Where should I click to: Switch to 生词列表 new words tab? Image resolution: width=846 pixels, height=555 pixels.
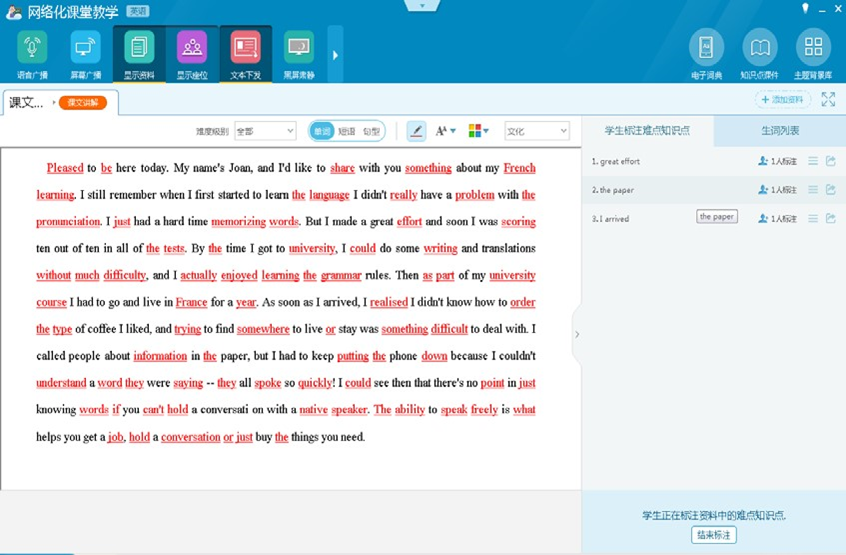780,131
